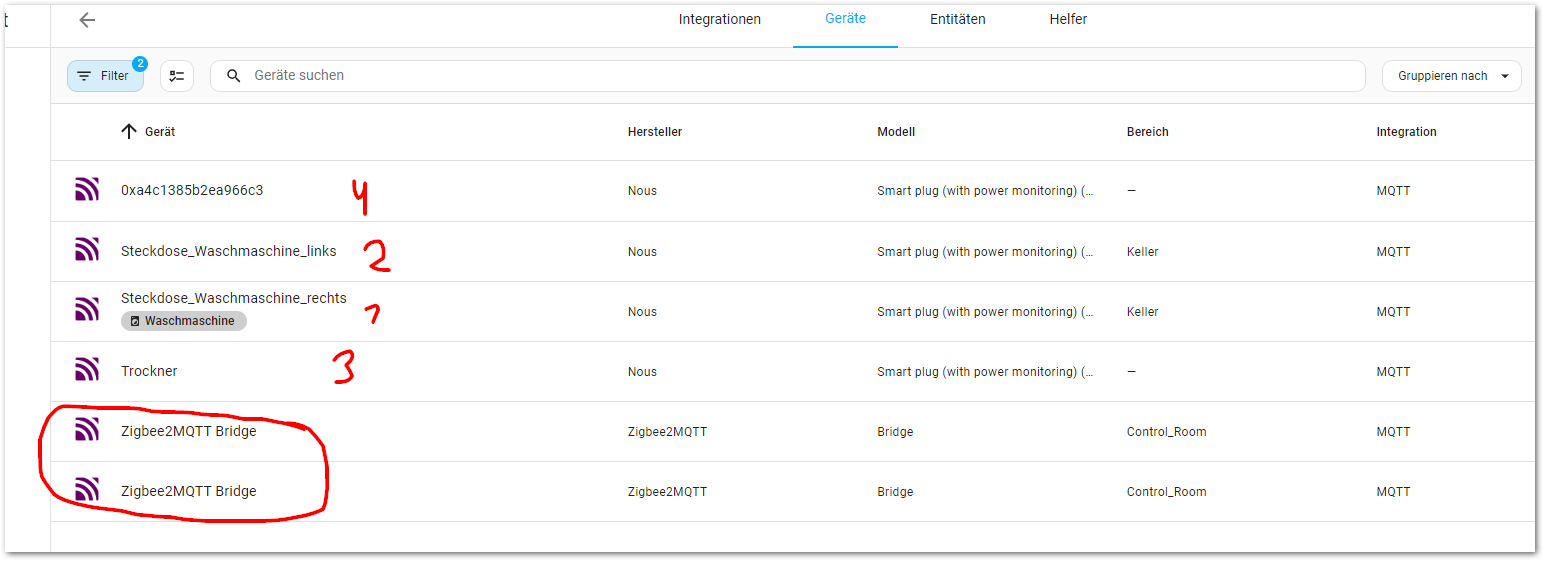Viewport: 1544px width, 561px height.
Task: Click MQTT icon beside Steckdose_Waschmaschine_rechts
Action: coord(87,311)
